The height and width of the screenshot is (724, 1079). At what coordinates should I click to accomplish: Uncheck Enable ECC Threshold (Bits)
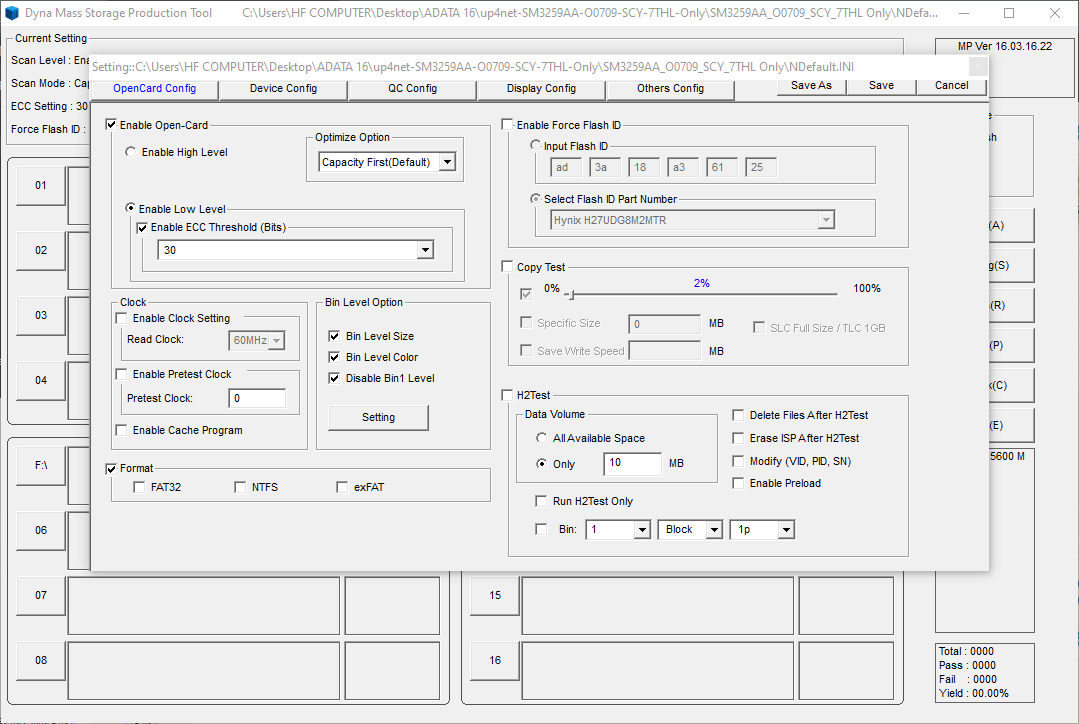point(142,228)
